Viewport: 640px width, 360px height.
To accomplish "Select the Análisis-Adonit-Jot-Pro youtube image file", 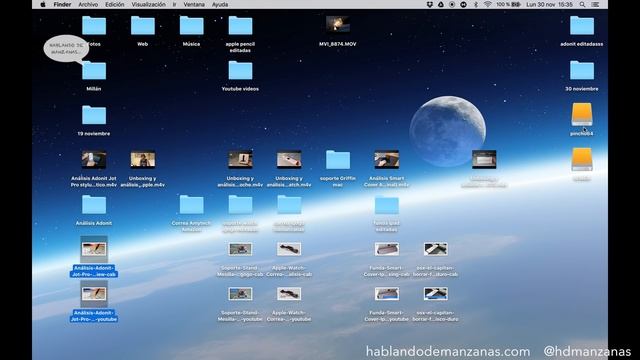I will coord(94,294).
